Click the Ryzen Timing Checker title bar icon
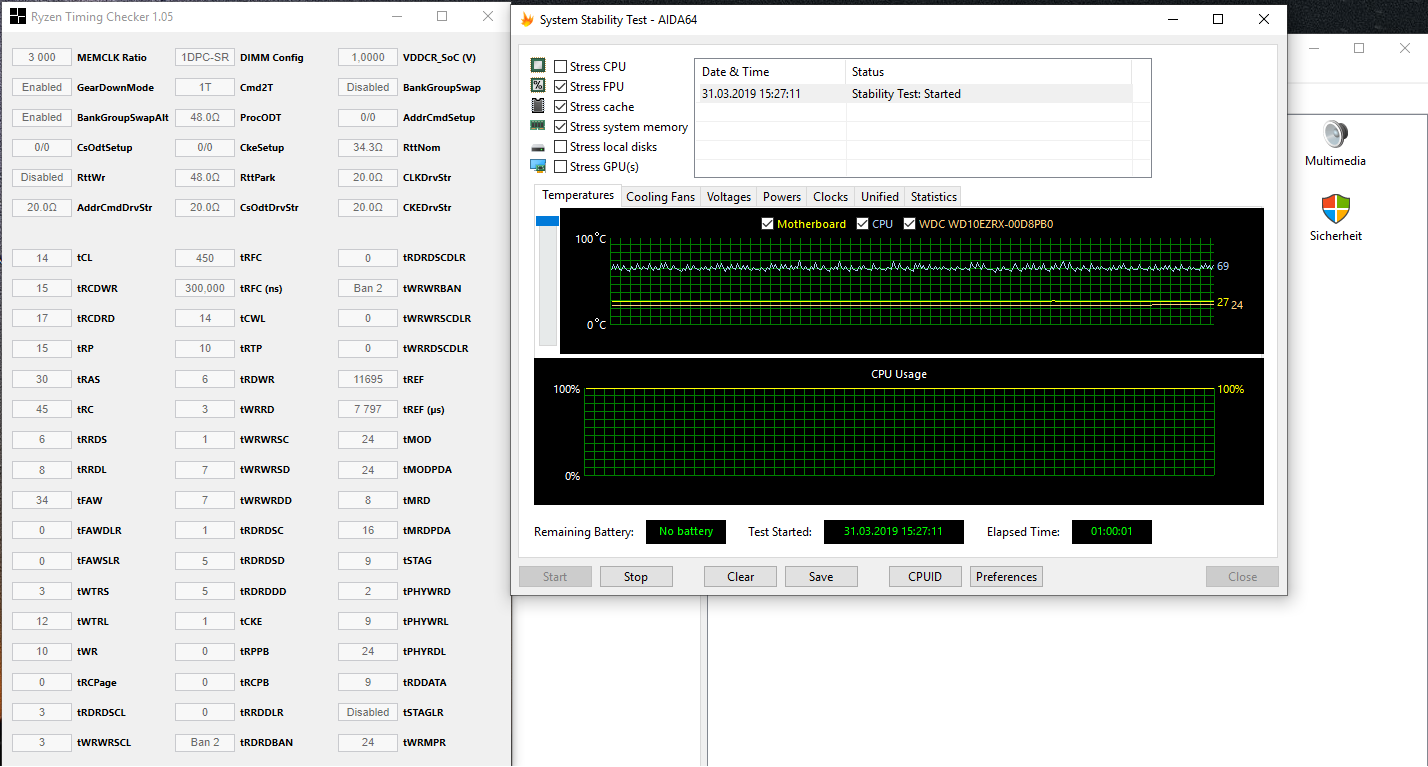1428x767 pixels. click(18, 16)
